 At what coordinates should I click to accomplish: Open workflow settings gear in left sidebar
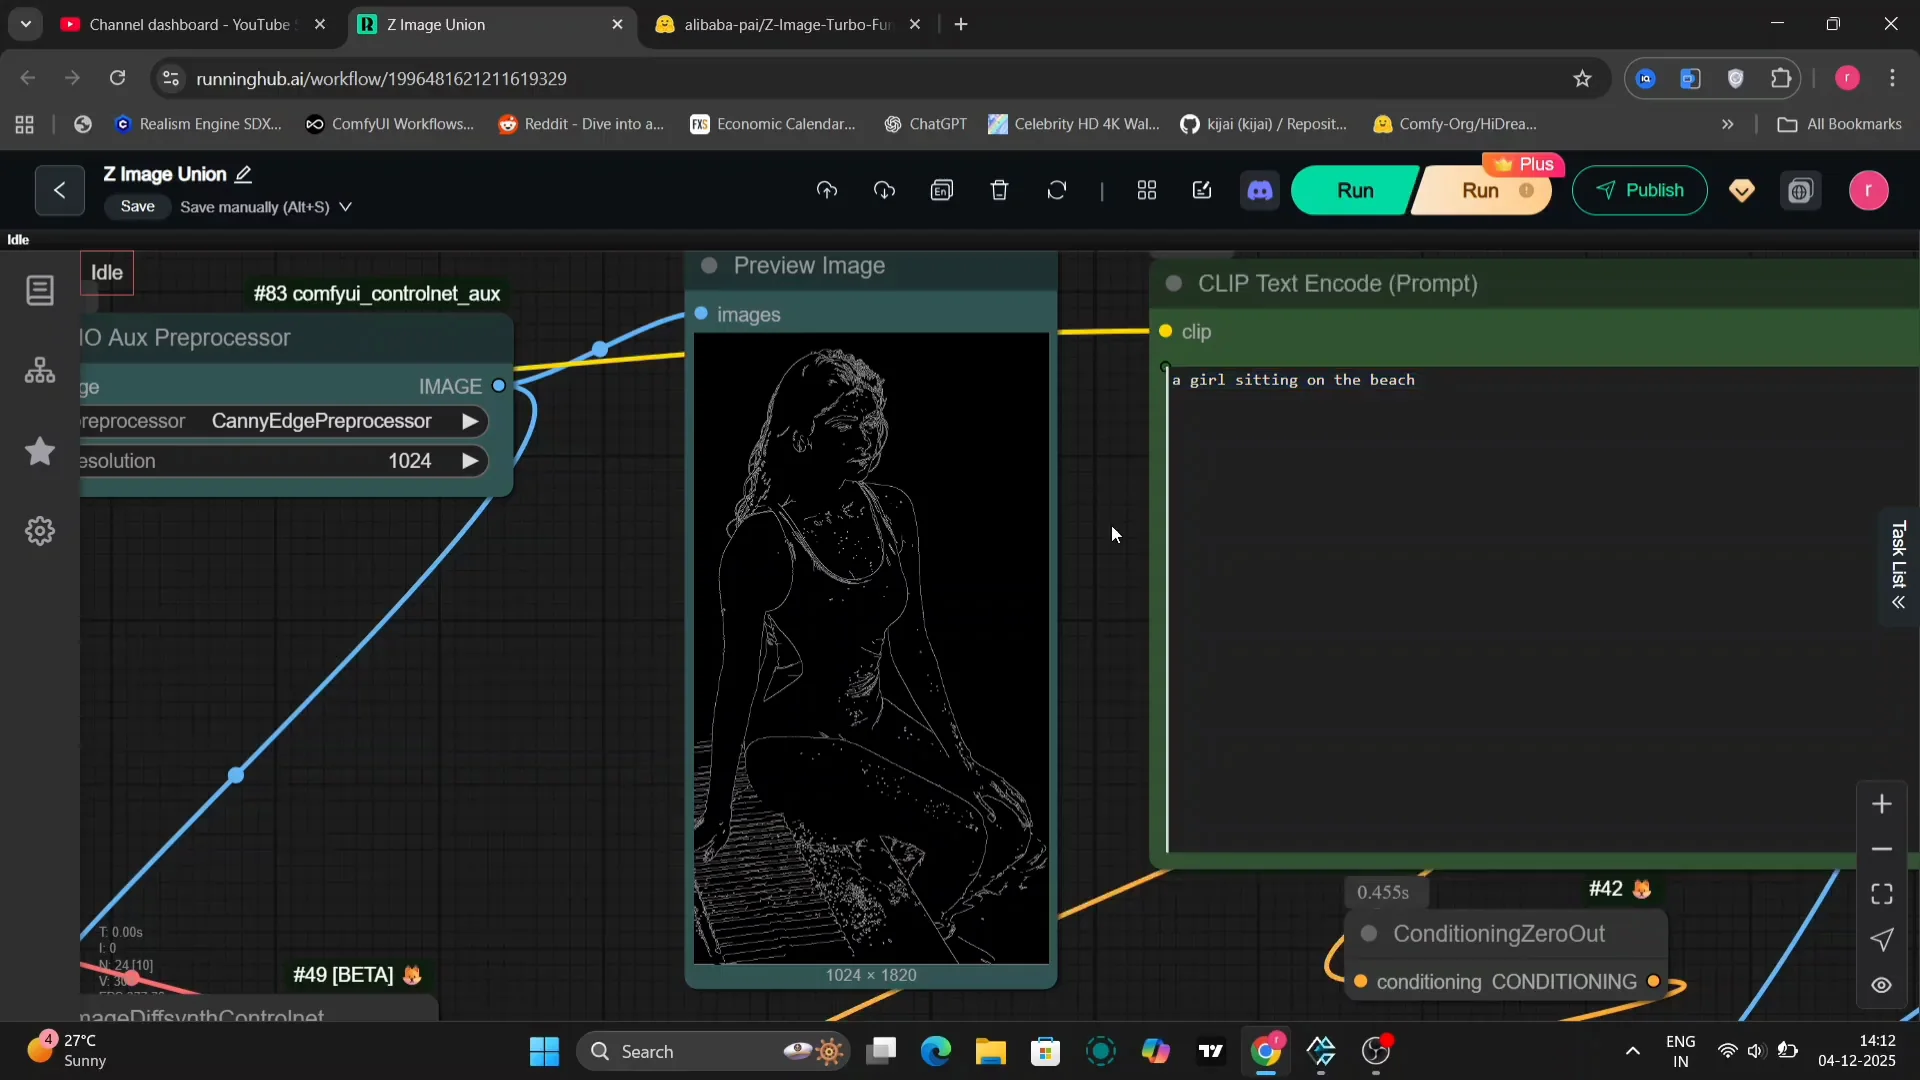pos(39,531)
